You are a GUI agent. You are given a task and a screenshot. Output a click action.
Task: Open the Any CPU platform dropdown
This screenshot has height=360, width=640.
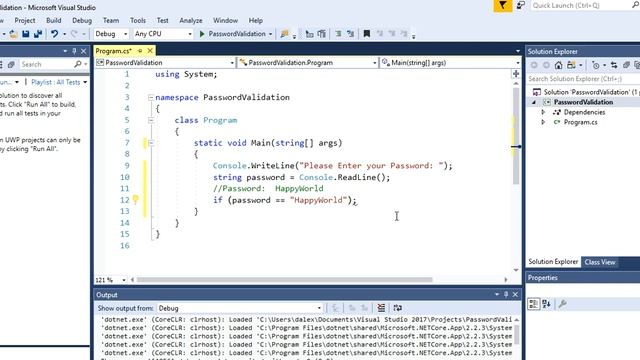(x=163, y=34)
